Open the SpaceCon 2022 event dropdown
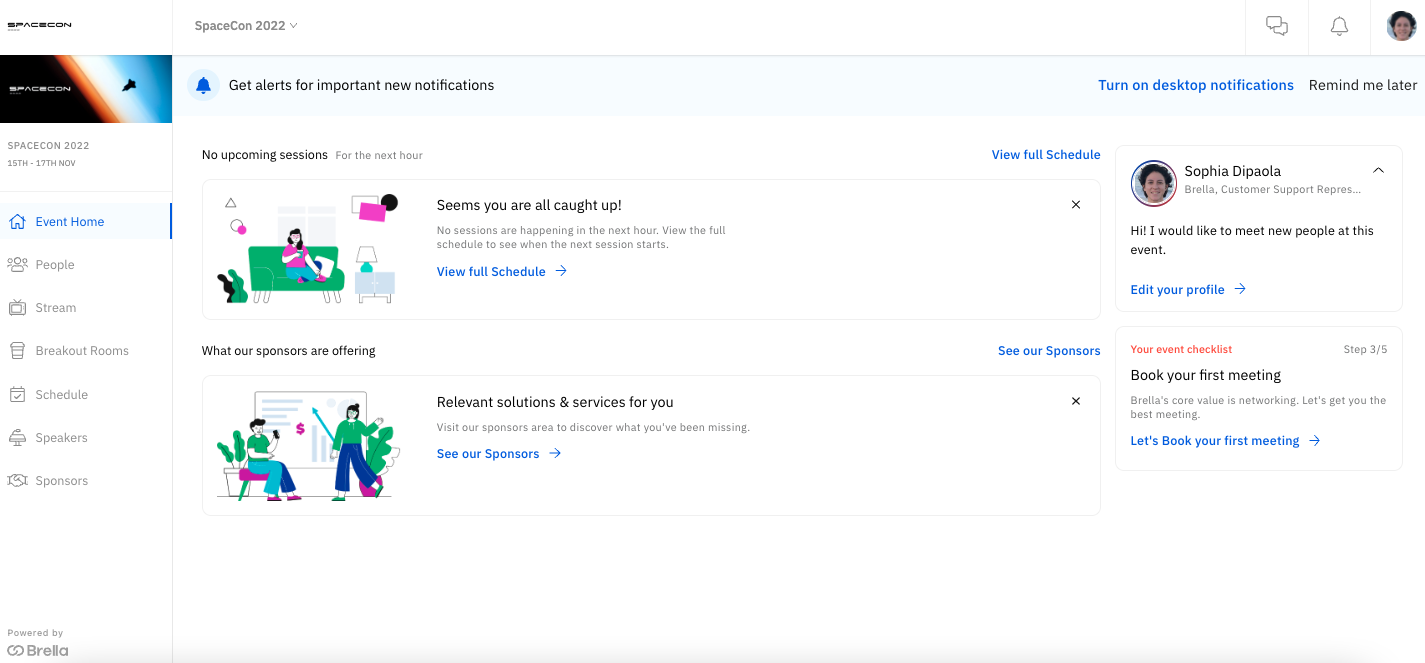1425x663 pixels. pyautogui.click(x=246, y=26)
